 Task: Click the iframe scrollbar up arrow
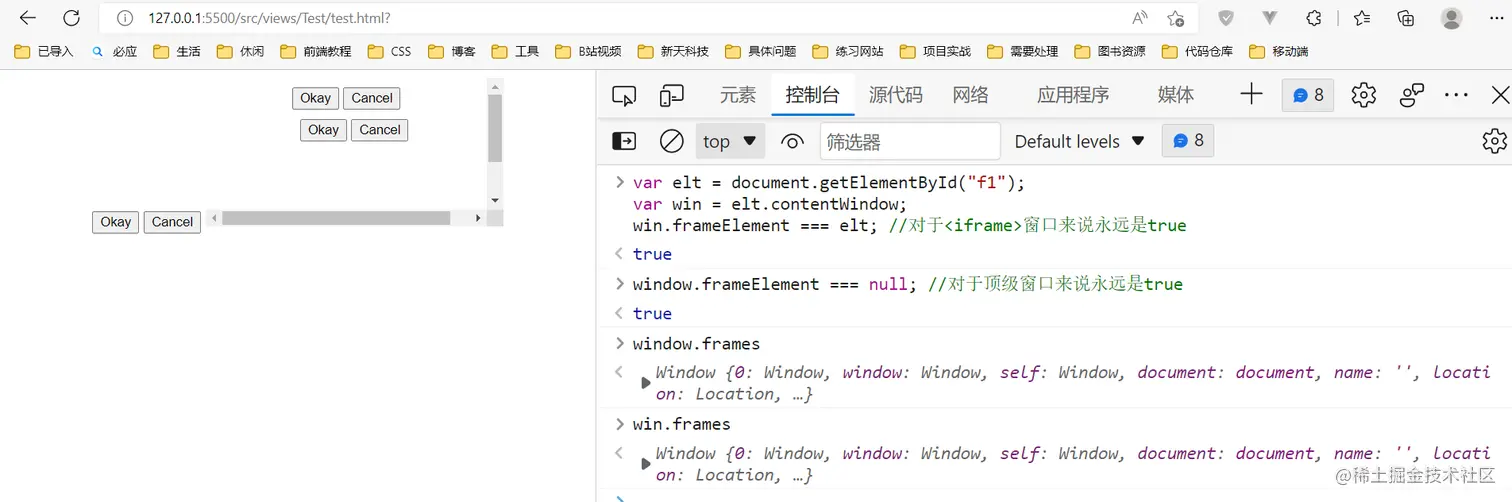click(x=495, y=86)
